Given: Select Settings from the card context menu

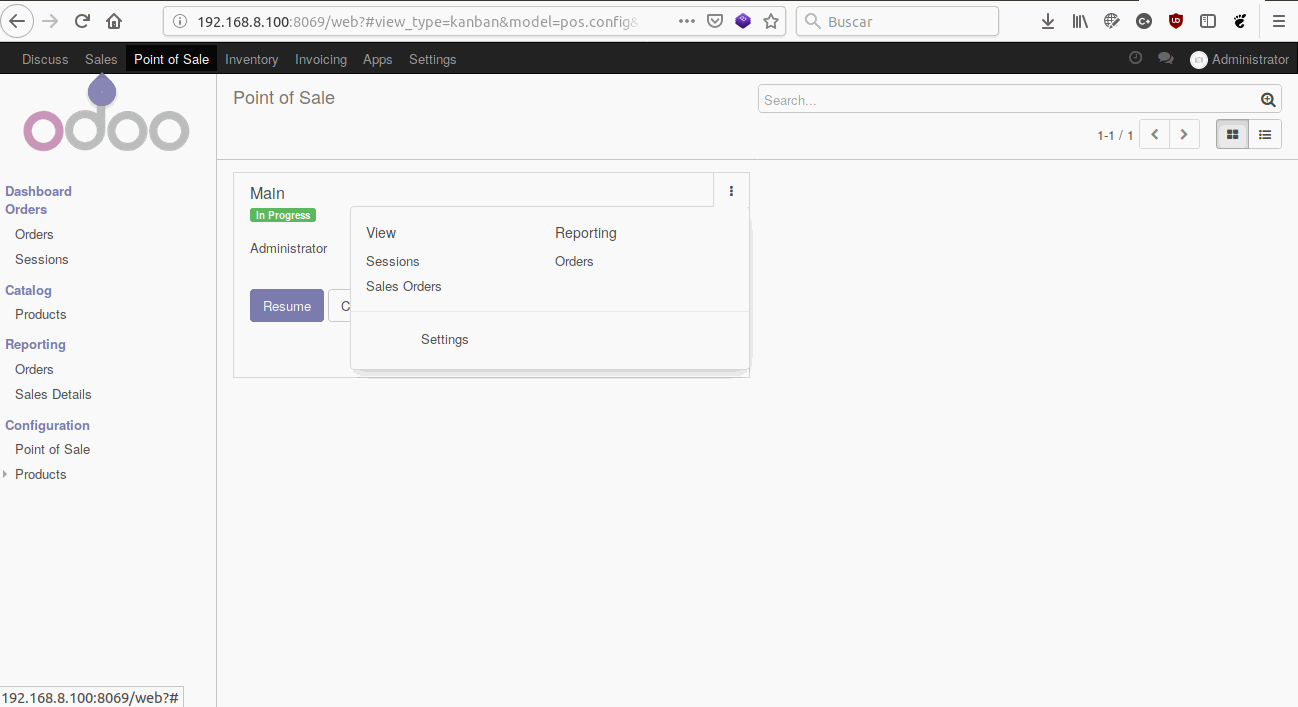Looking at the screenshot, I should coord(444,339).
